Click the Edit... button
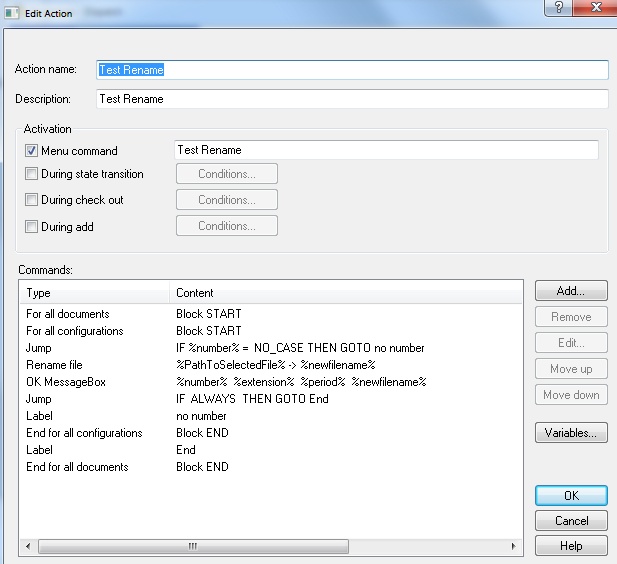Viewport: 617px width, 564px height. point(571,343)
